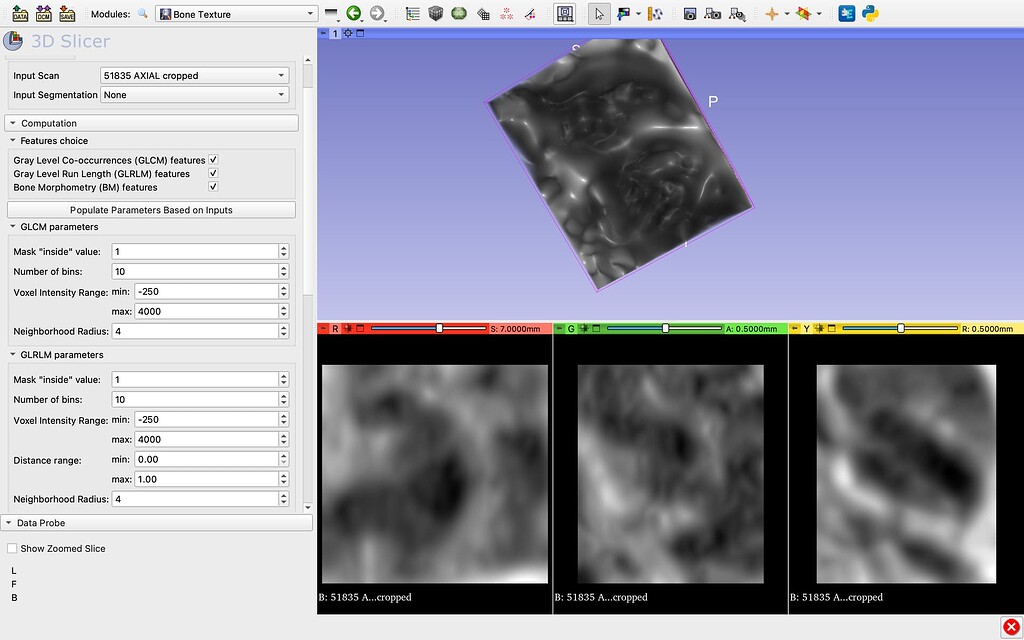Screen dimensions: 1024x640
Task: Click Populate Parameters Based on Inputs
Action: point(150,209)
